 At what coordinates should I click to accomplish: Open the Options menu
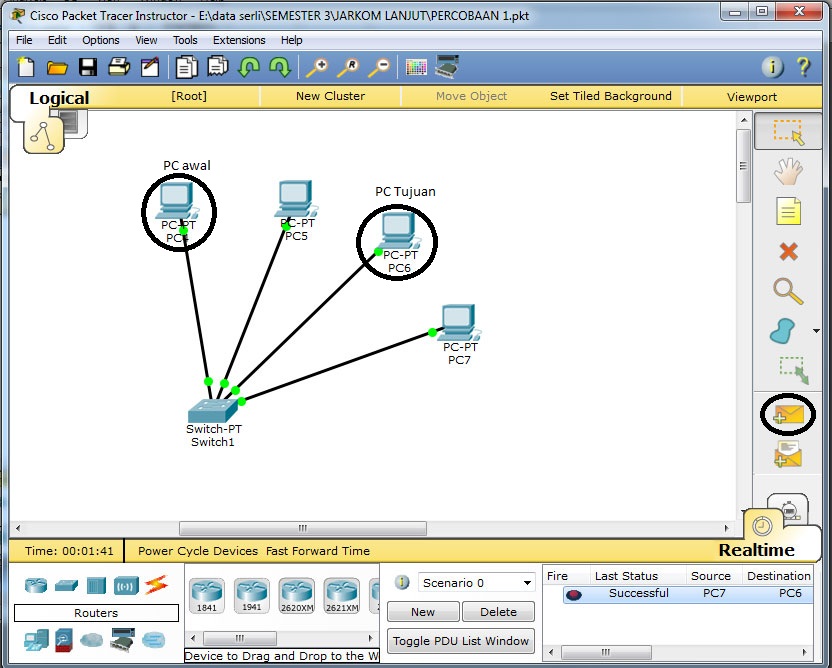point(100,40)
